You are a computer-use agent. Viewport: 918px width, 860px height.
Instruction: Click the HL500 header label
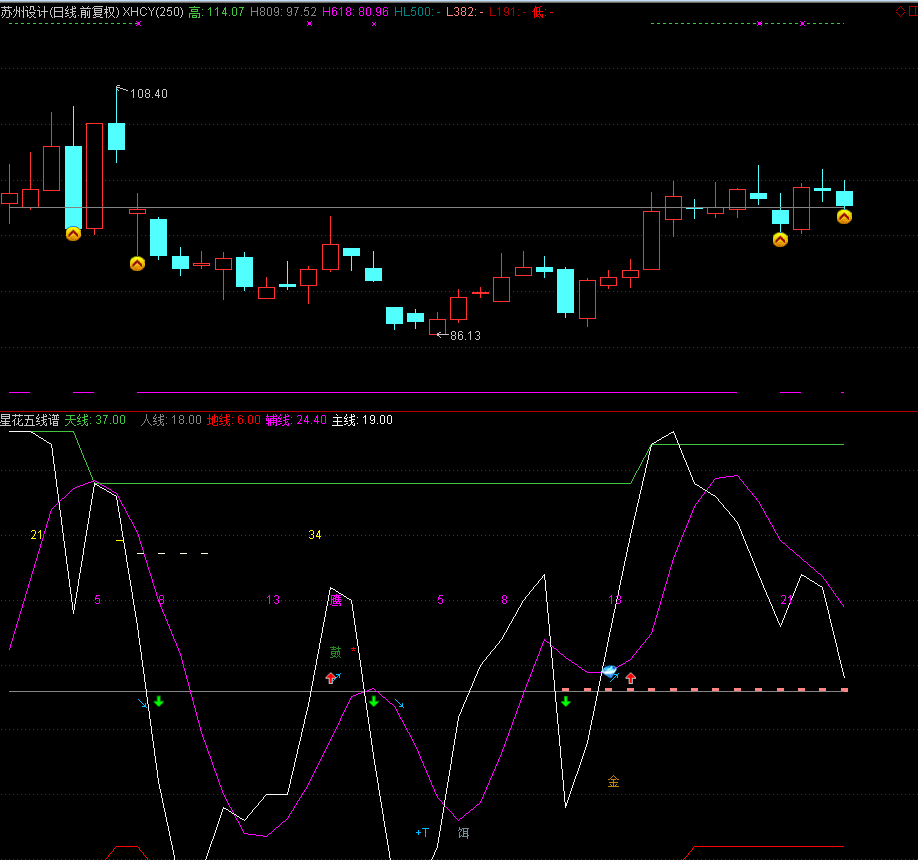(417, 12)
